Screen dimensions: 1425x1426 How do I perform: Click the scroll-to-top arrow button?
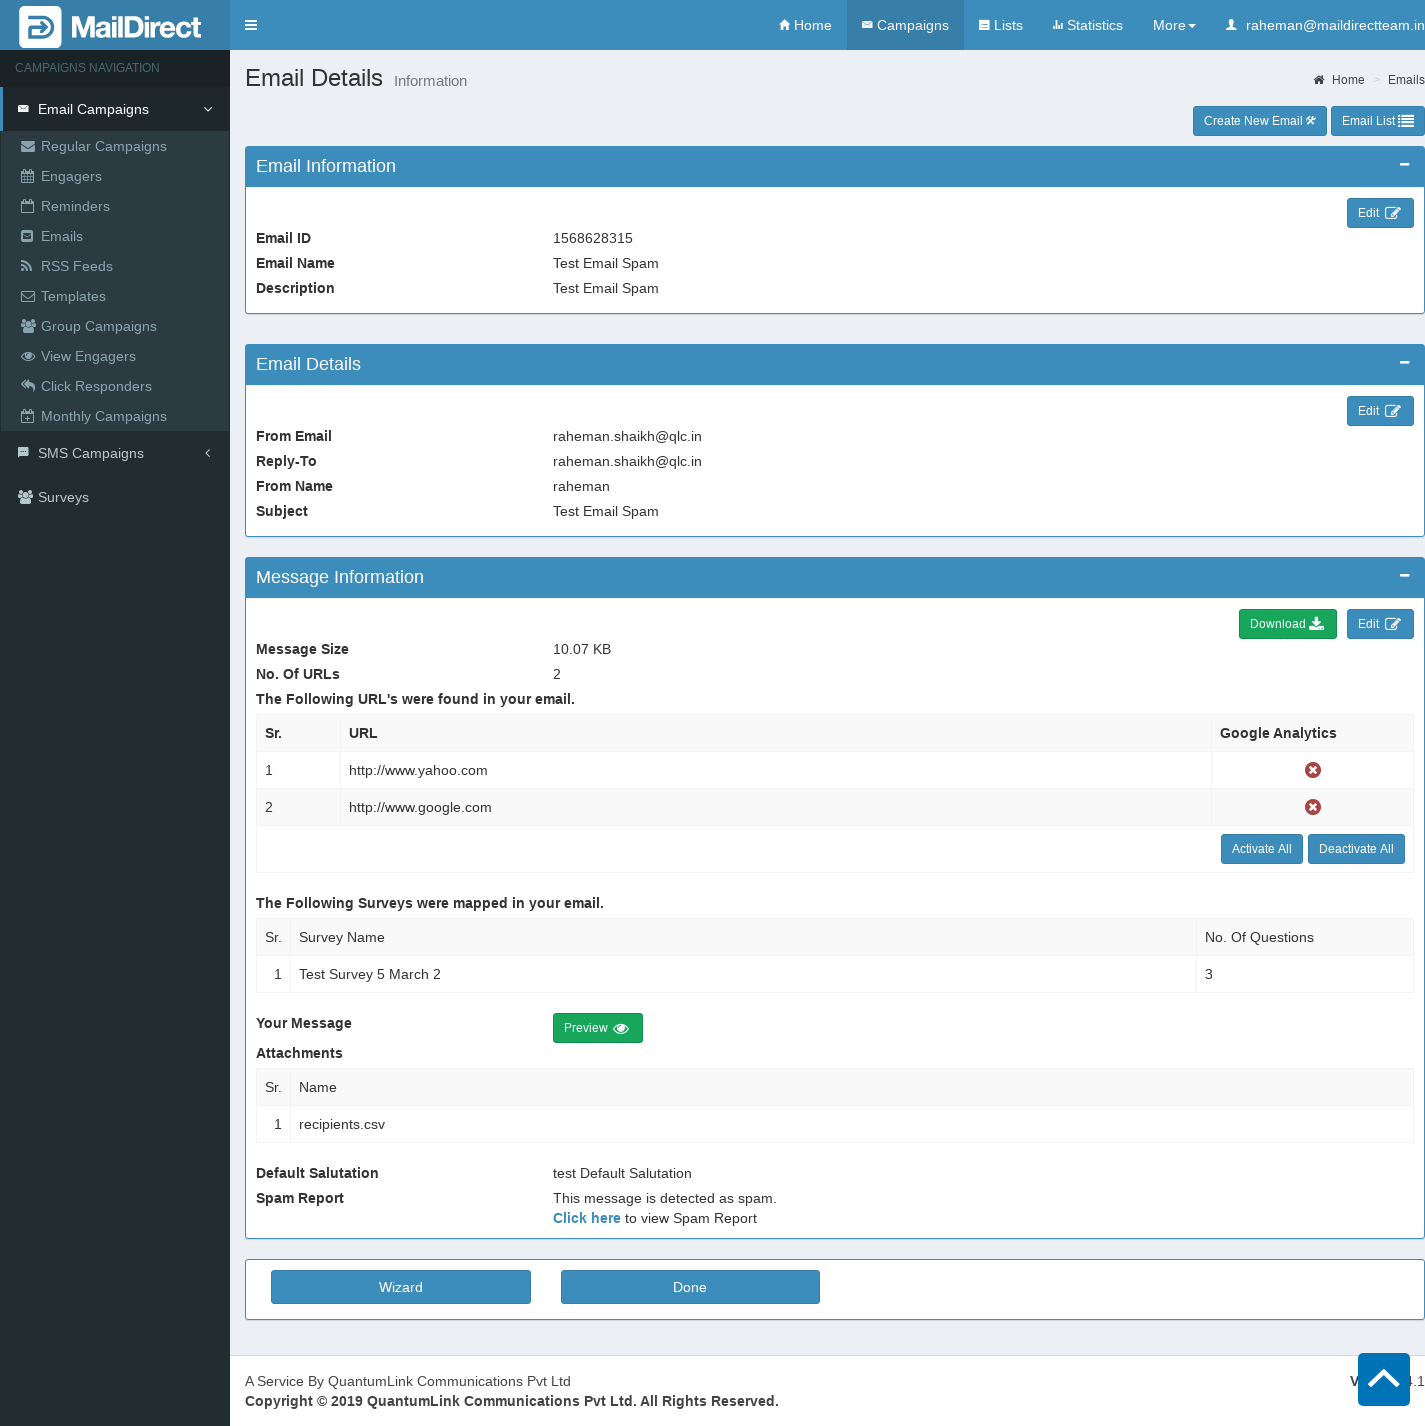[1383, 1379]
